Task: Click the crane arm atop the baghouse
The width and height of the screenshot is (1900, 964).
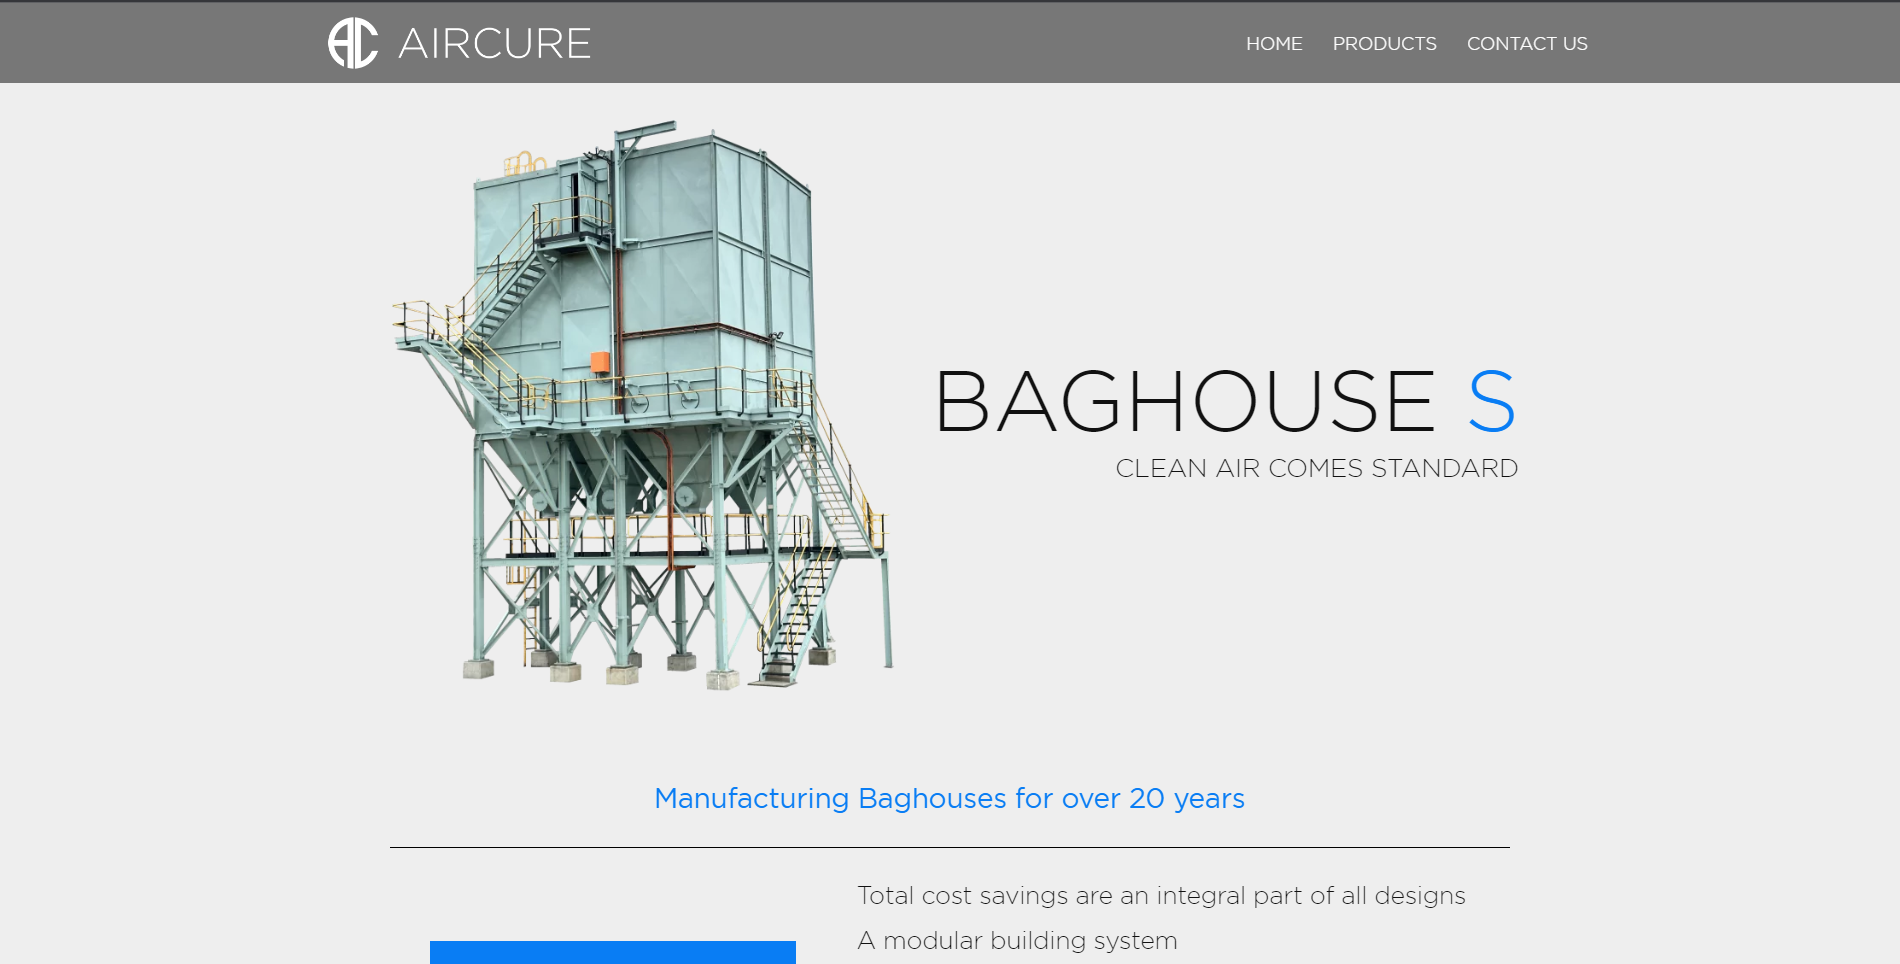Action: click(x=645, y=130)
